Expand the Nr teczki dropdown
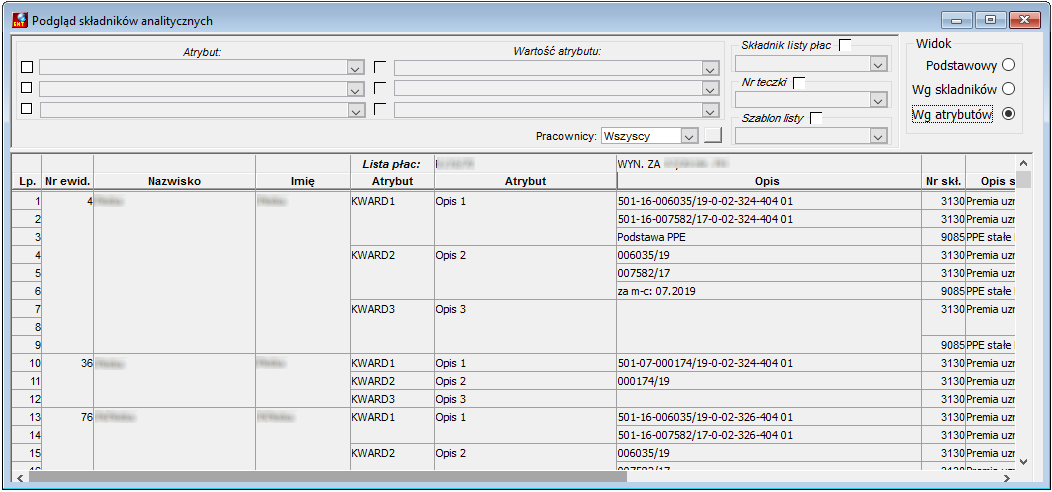The height and width of the screenshot is (492, 1052). (x=878, y=100)
